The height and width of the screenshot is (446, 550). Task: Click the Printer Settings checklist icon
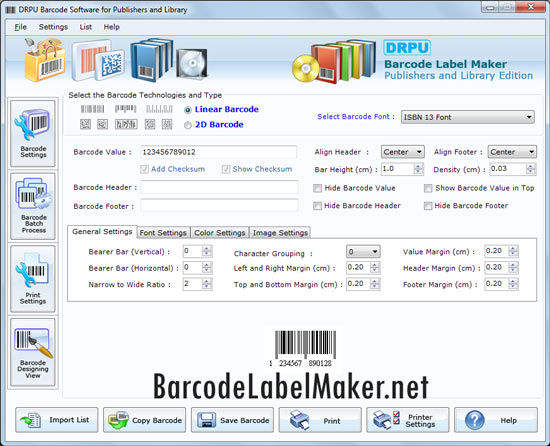(x=386, y=420)
